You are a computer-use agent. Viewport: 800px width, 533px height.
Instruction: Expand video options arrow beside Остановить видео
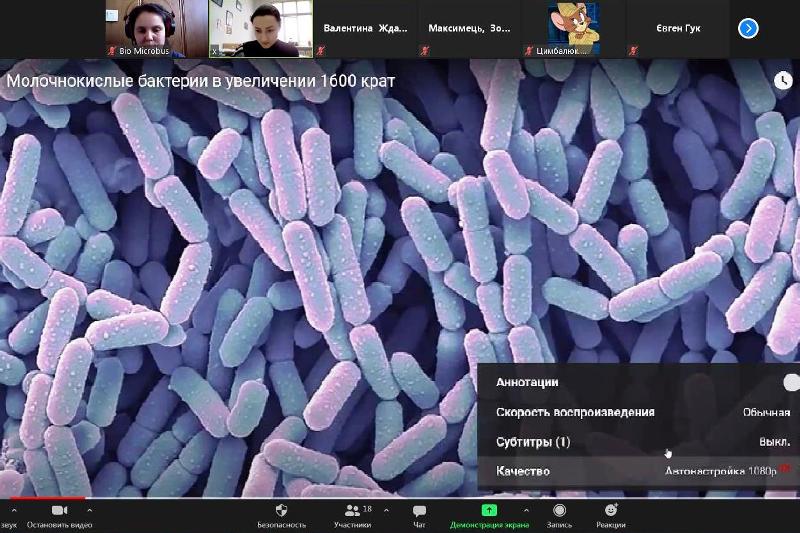[90, 510]
